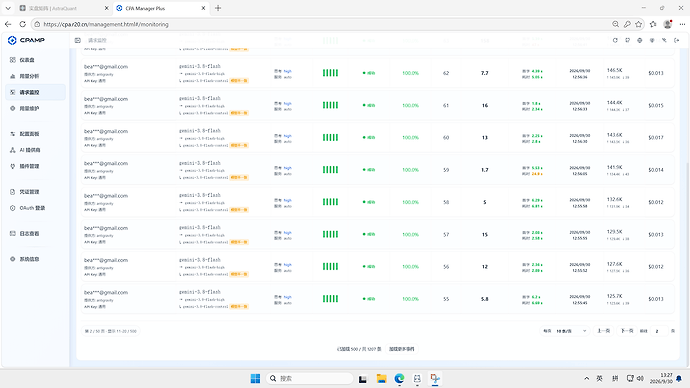This screenshot has height=388, width=690.
Task: Click the refresh icon in the app header
Action: pos(615,40)
